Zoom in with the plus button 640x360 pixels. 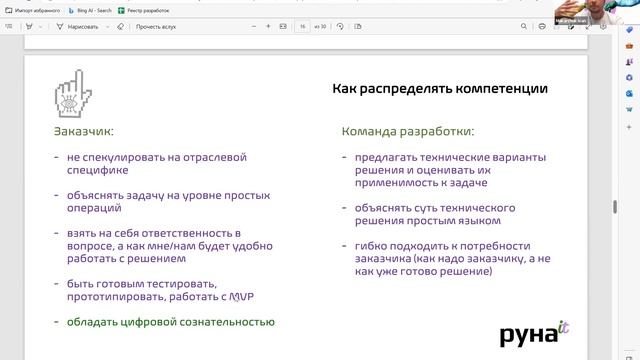268,27
